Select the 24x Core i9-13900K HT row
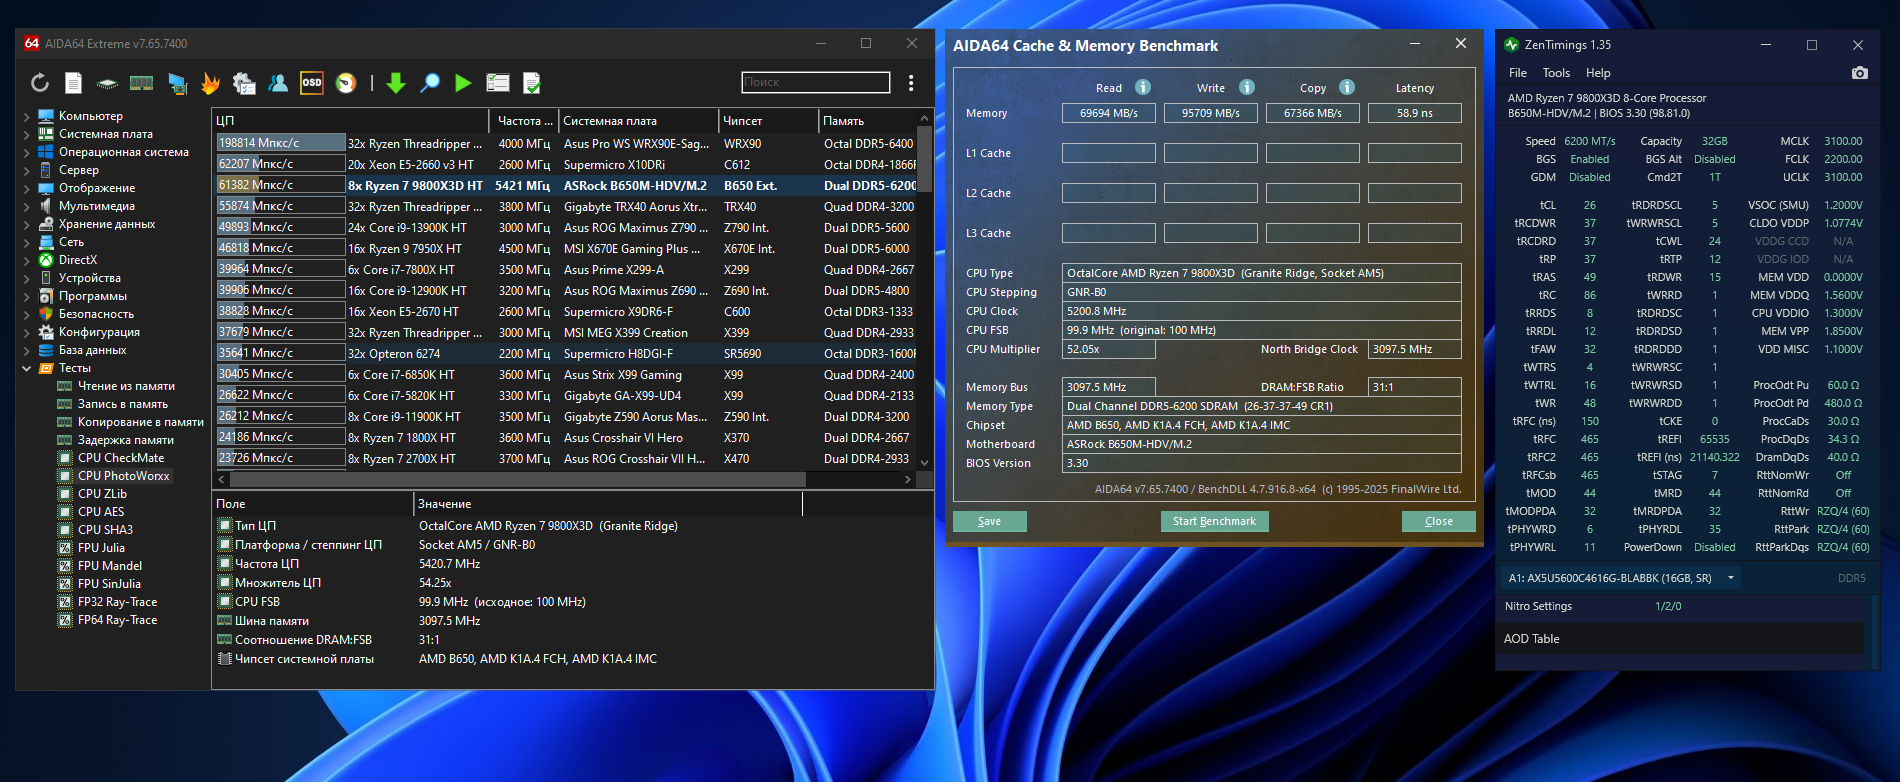The height and width of the screenshot is (782, 1900). pyautogui.click(x=566, y=227)
